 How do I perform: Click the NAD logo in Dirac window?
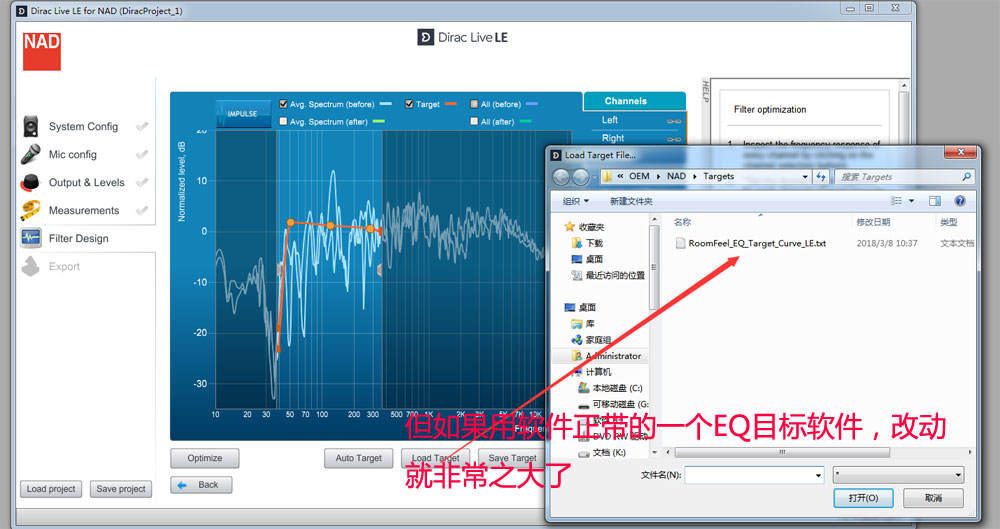[42, 51]
